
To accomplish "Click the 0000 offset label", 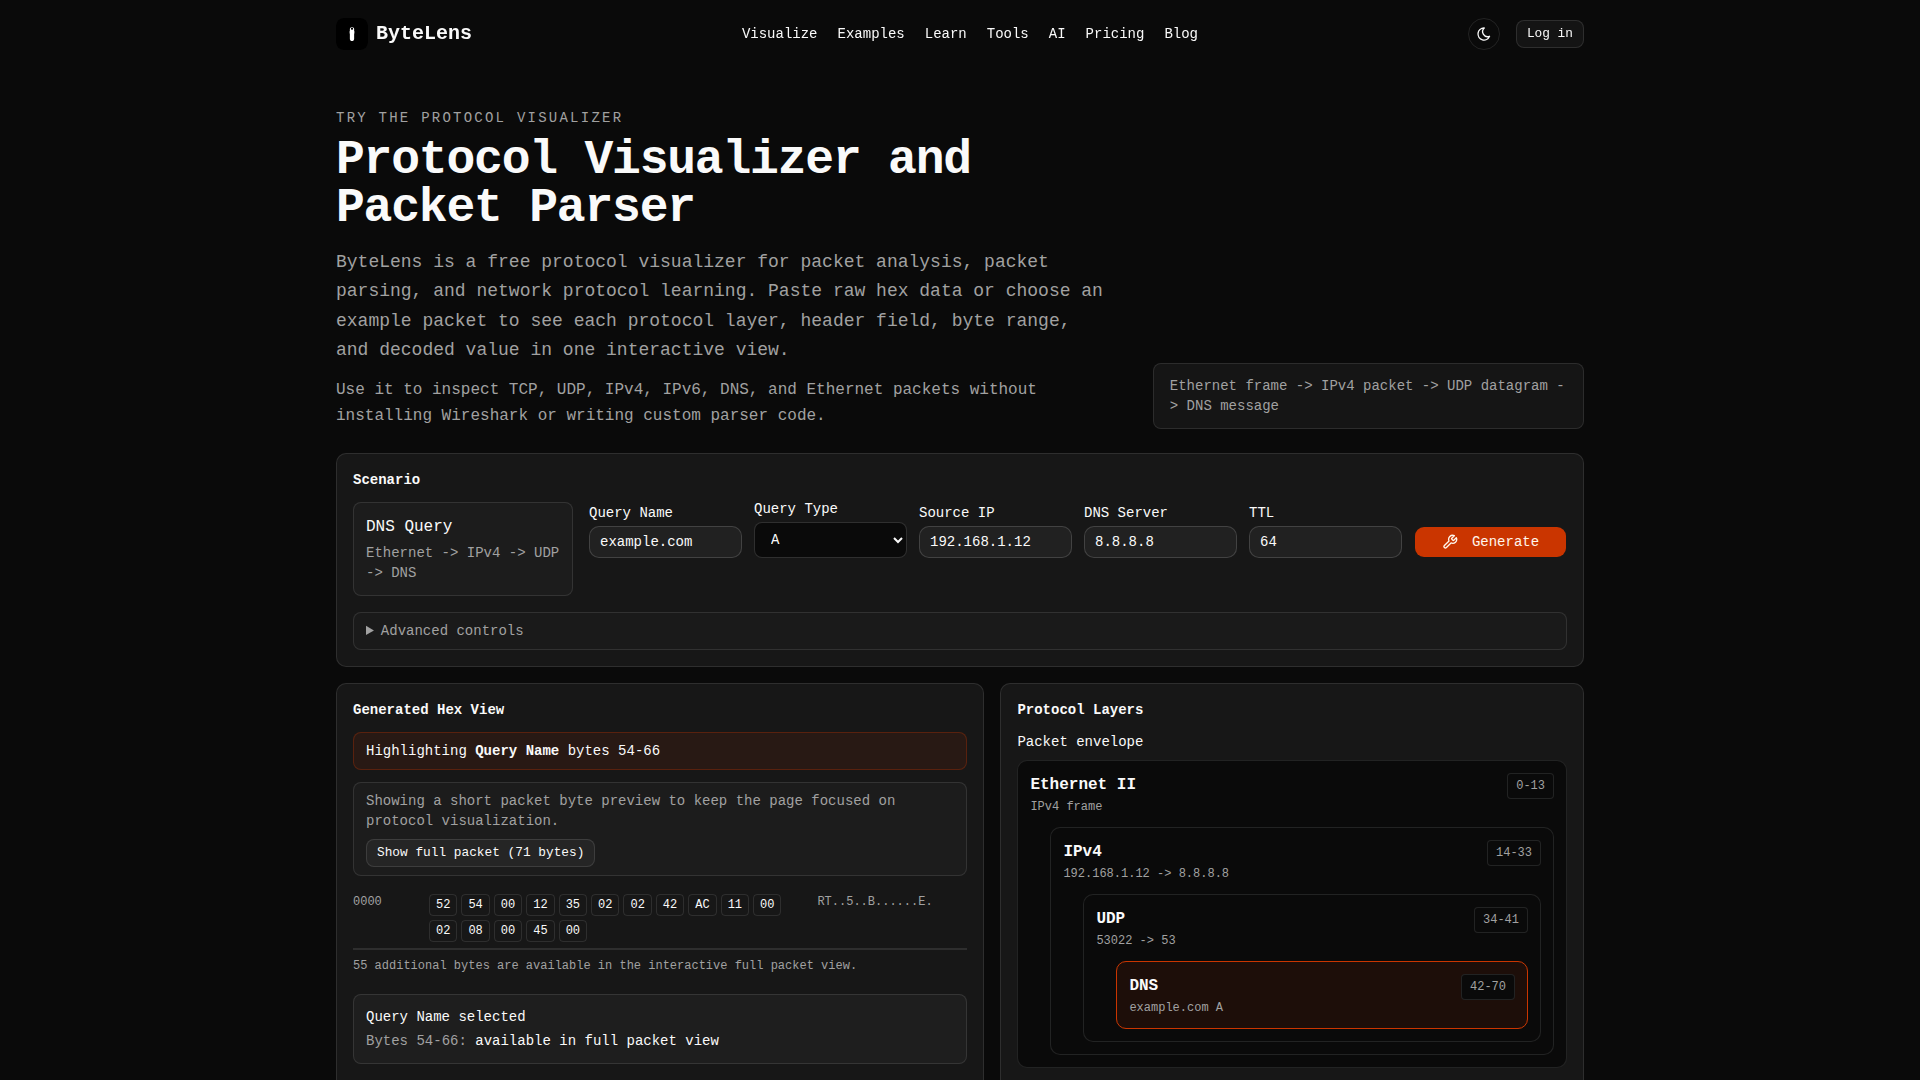I will pos(367,902).
